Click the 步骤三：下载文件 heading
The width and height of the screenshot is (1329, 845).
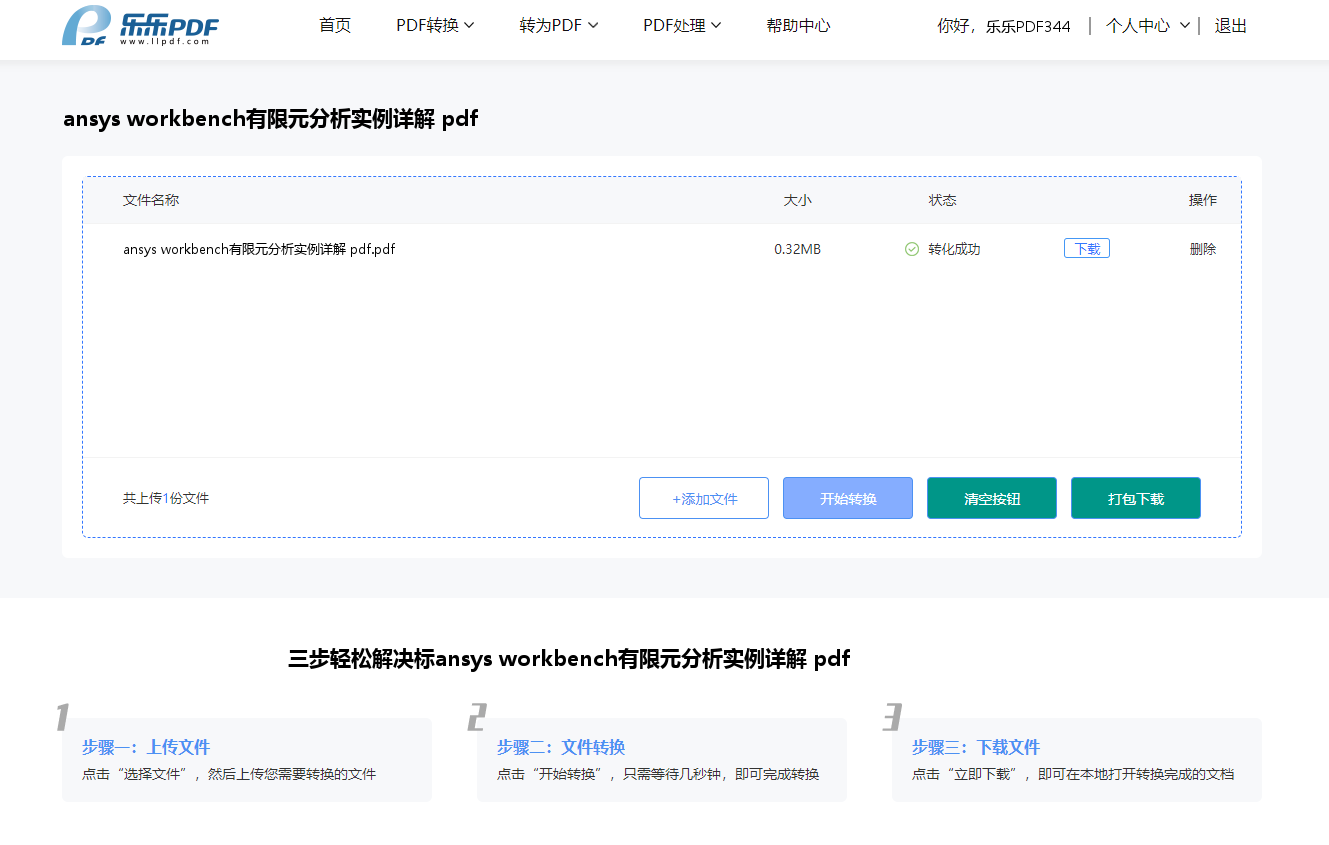coord(976,747)
